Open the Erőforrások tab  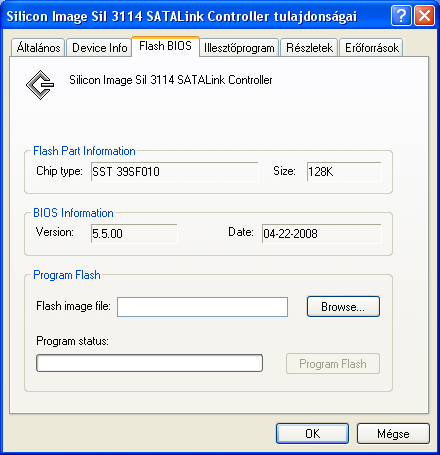coord(372,48)
